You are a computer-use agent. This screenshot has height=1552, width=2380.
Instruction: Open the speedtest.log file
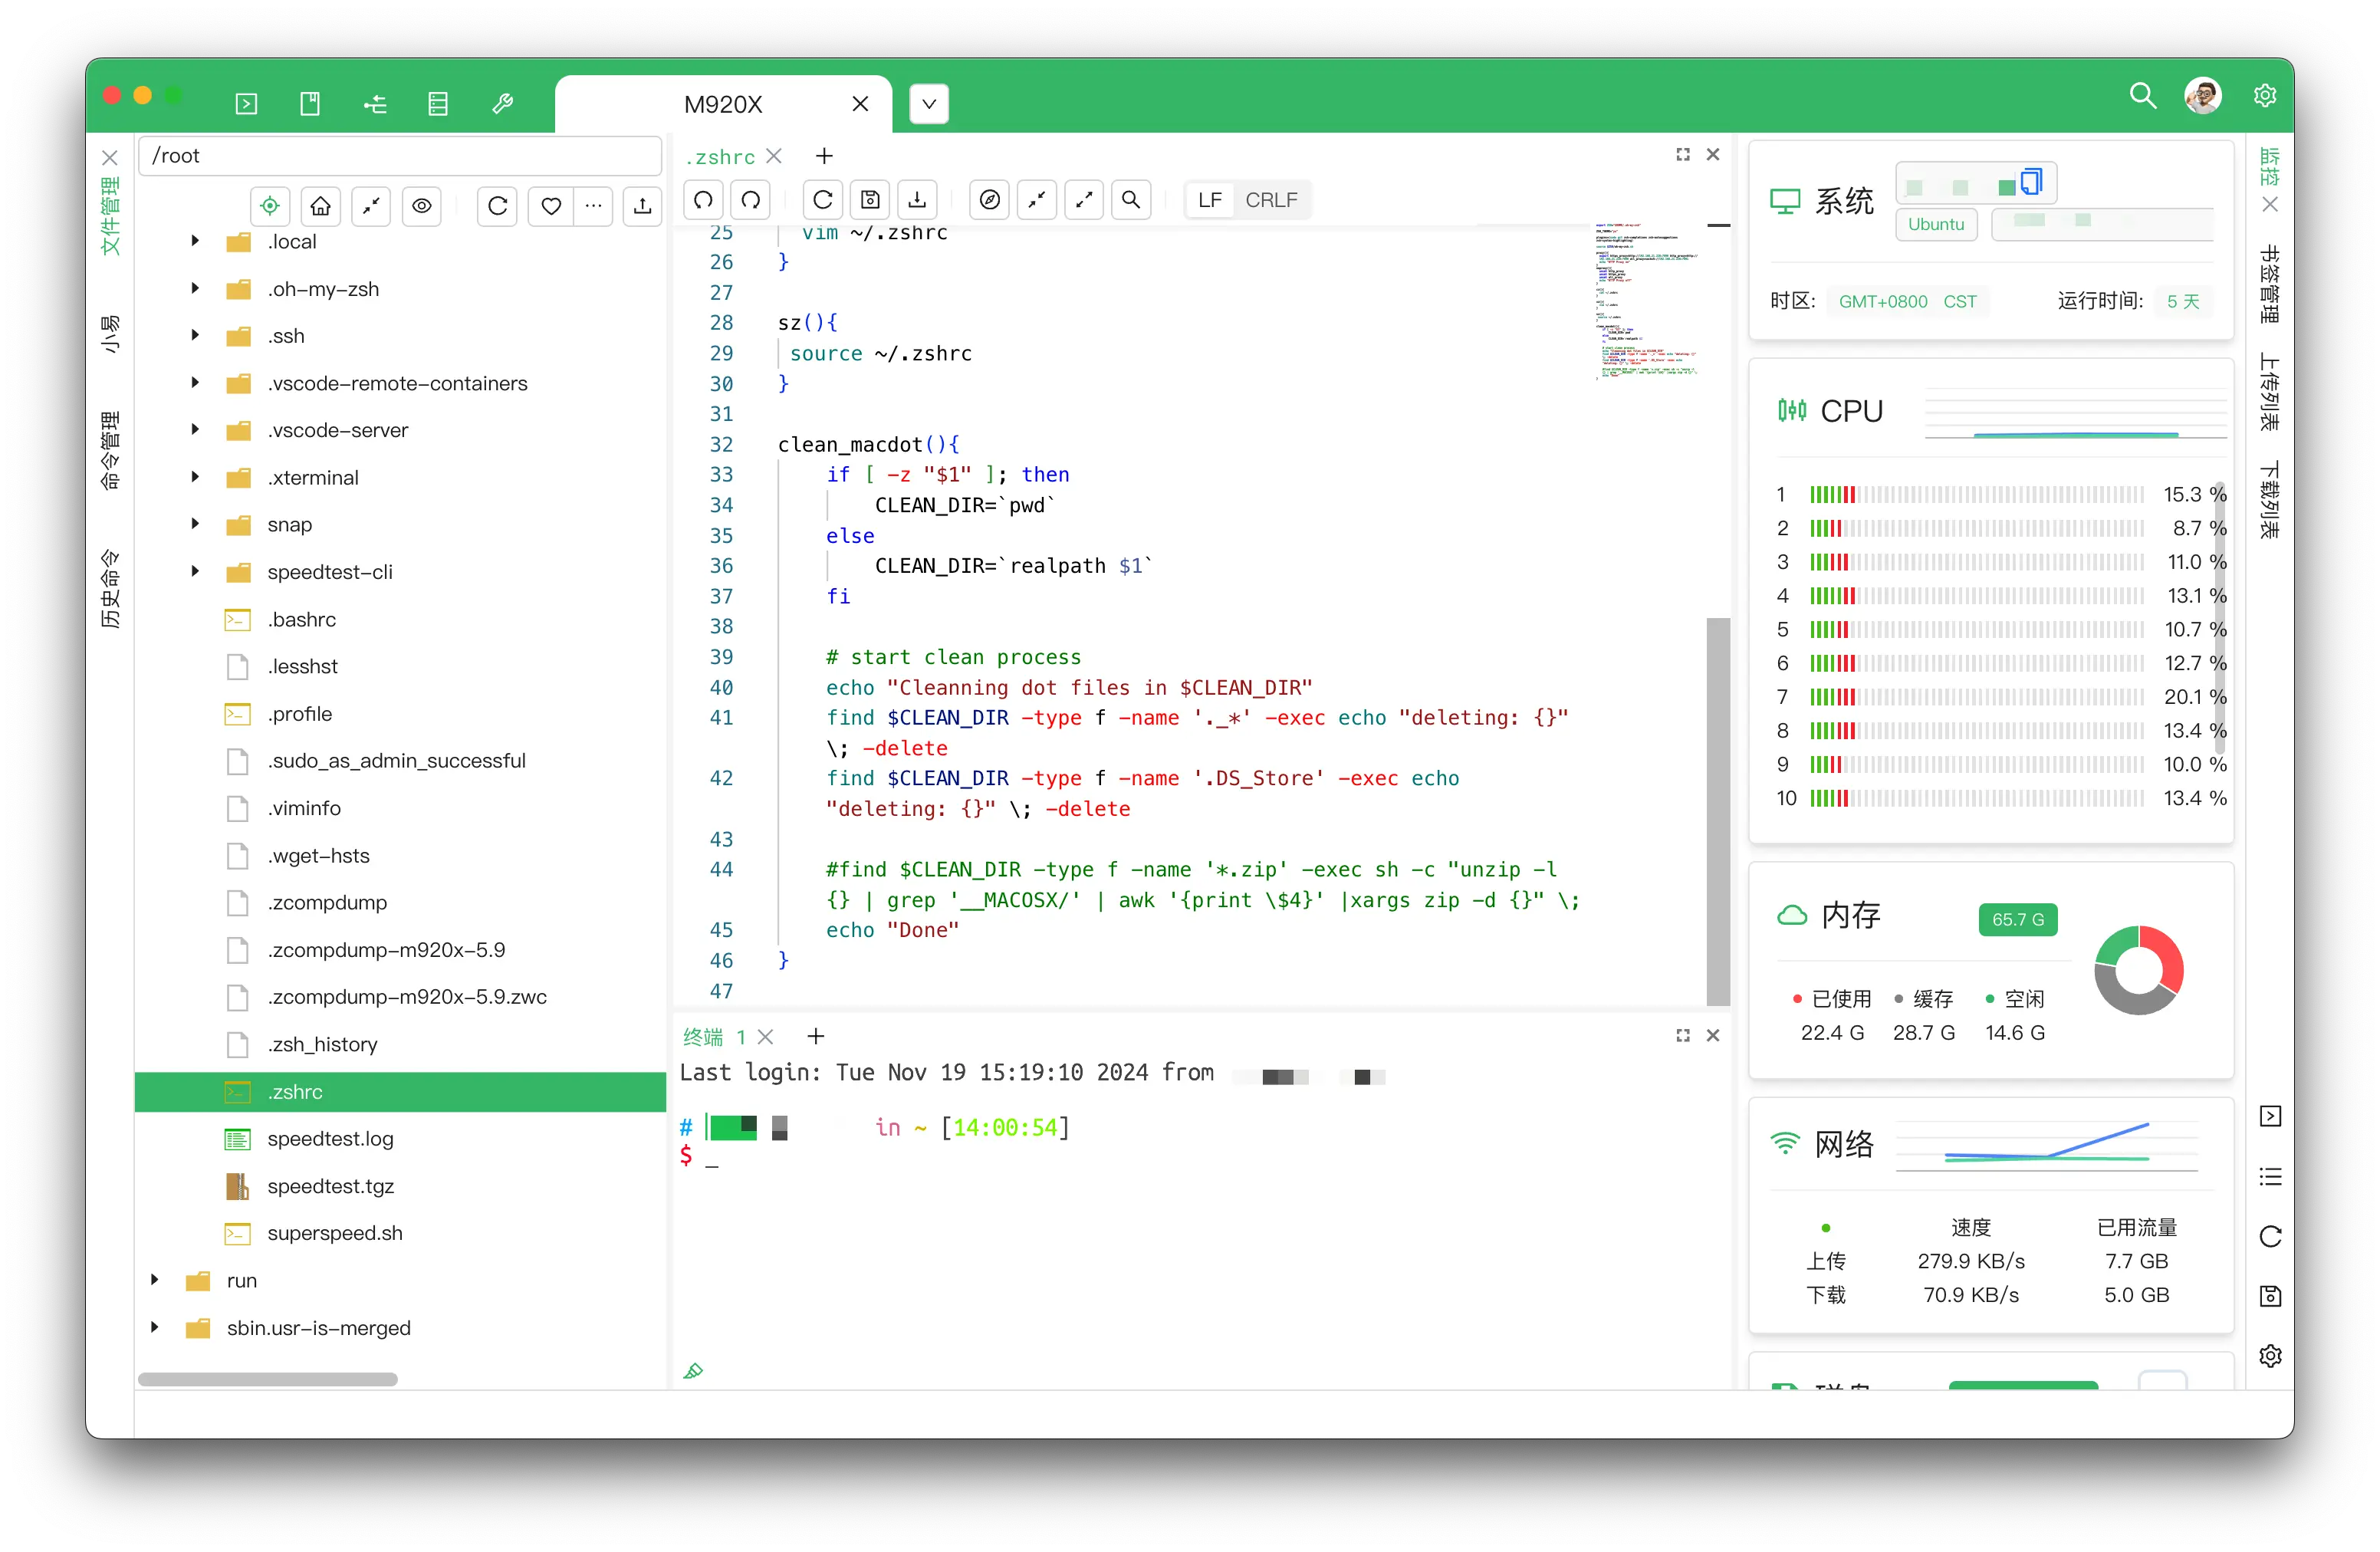tap(330, 1139)
